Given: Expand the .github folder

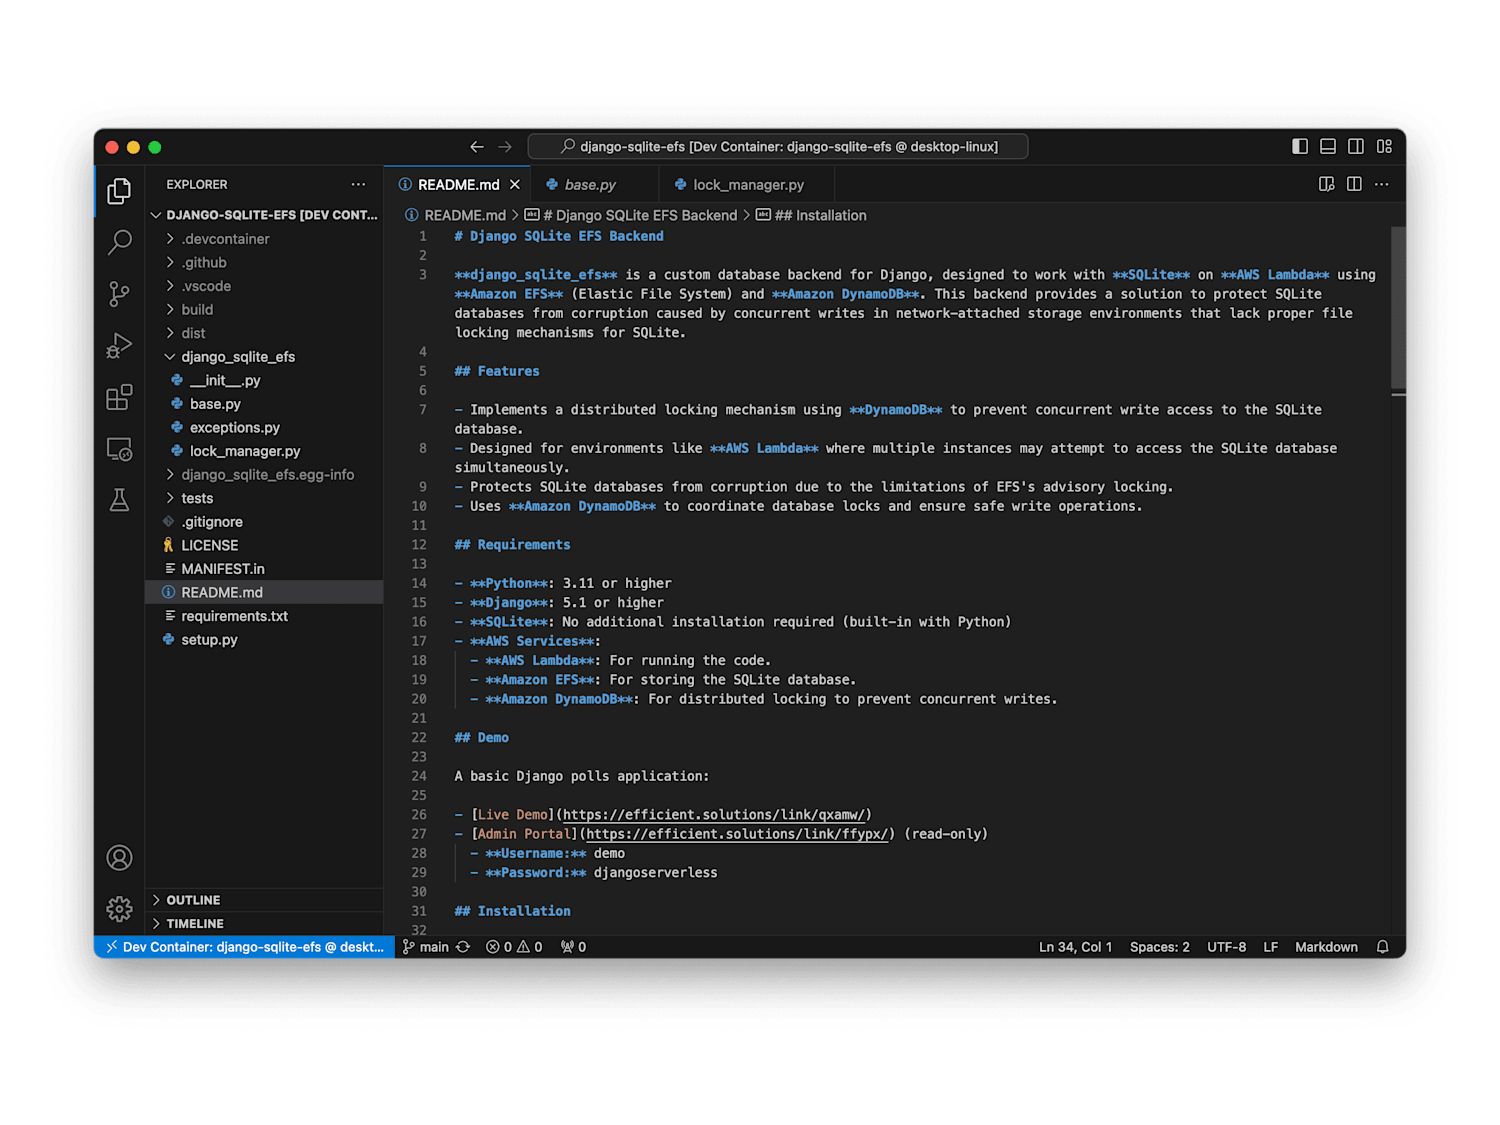Looking at the screenshot, I should tap(264, 262).
